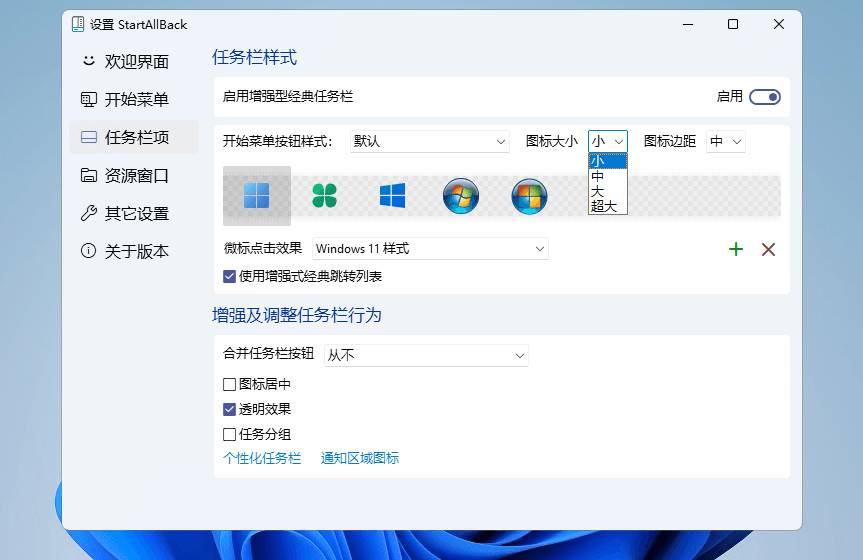The width and height of the screenshot is (863, 560).
Task: Click the StartAllBack app icon in title bar
Action: pyautogui.click(x=78, y=24)
